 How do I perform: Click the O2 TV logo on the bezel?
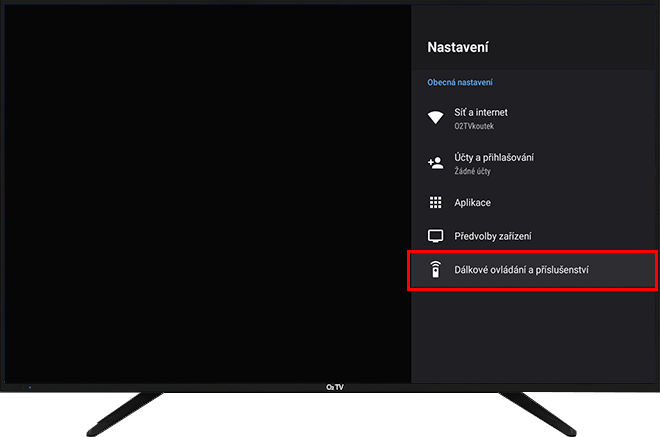tap(334, 387)
